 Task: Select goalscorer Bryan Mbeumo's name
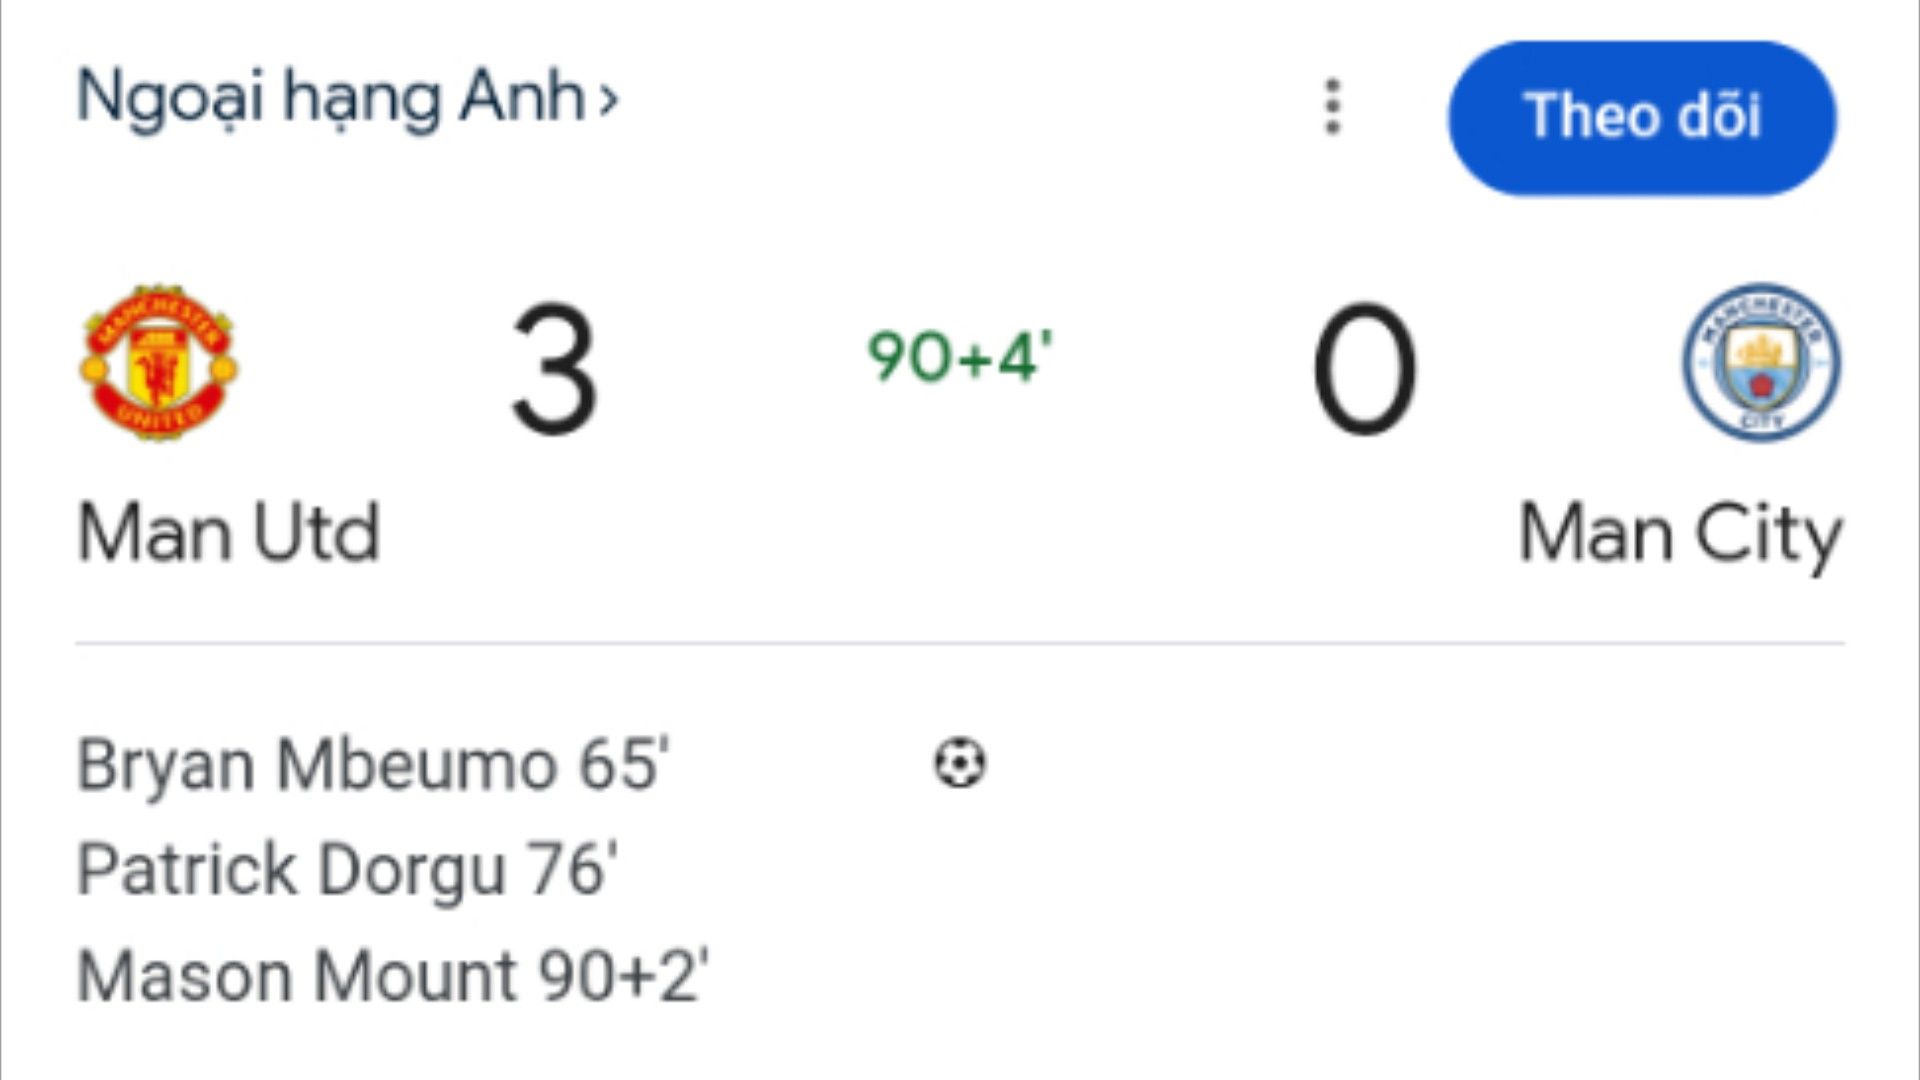[x=316, y=765]
